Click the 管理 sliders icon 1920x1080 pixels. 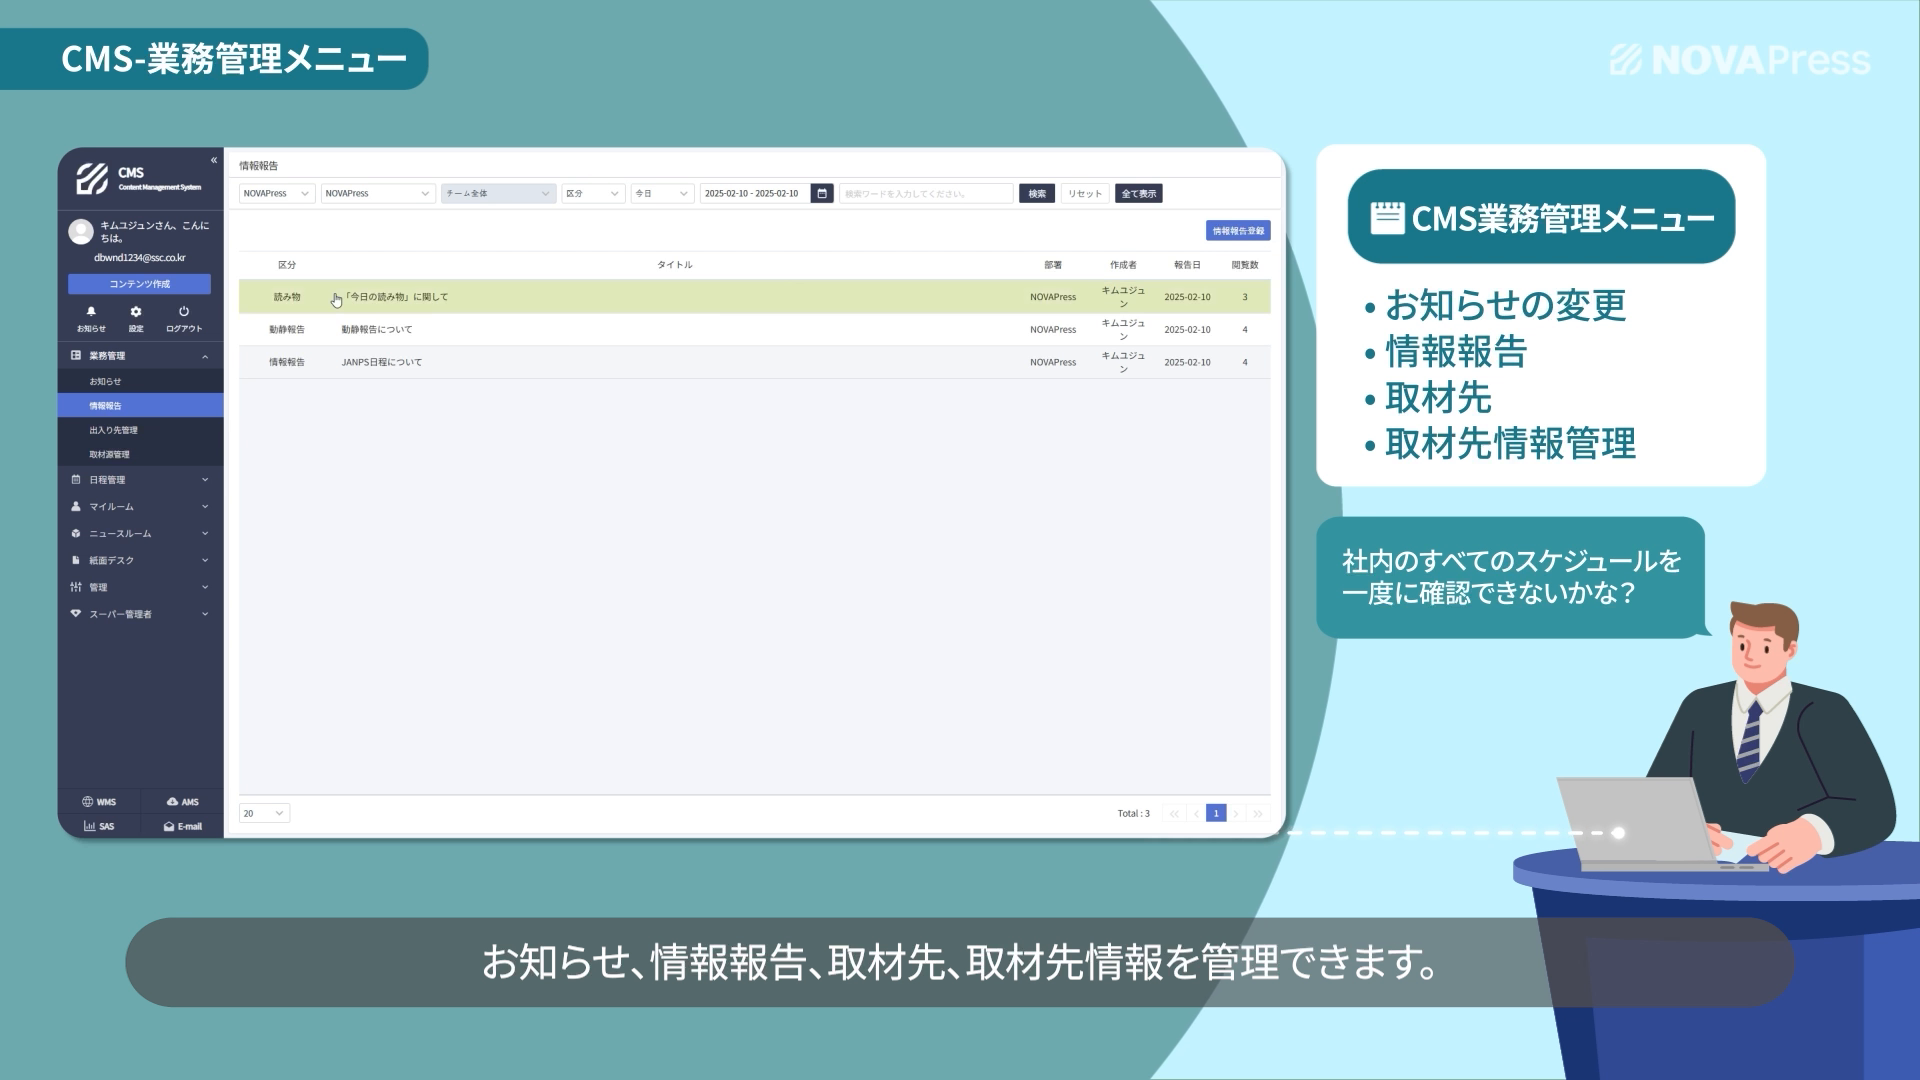76,587
